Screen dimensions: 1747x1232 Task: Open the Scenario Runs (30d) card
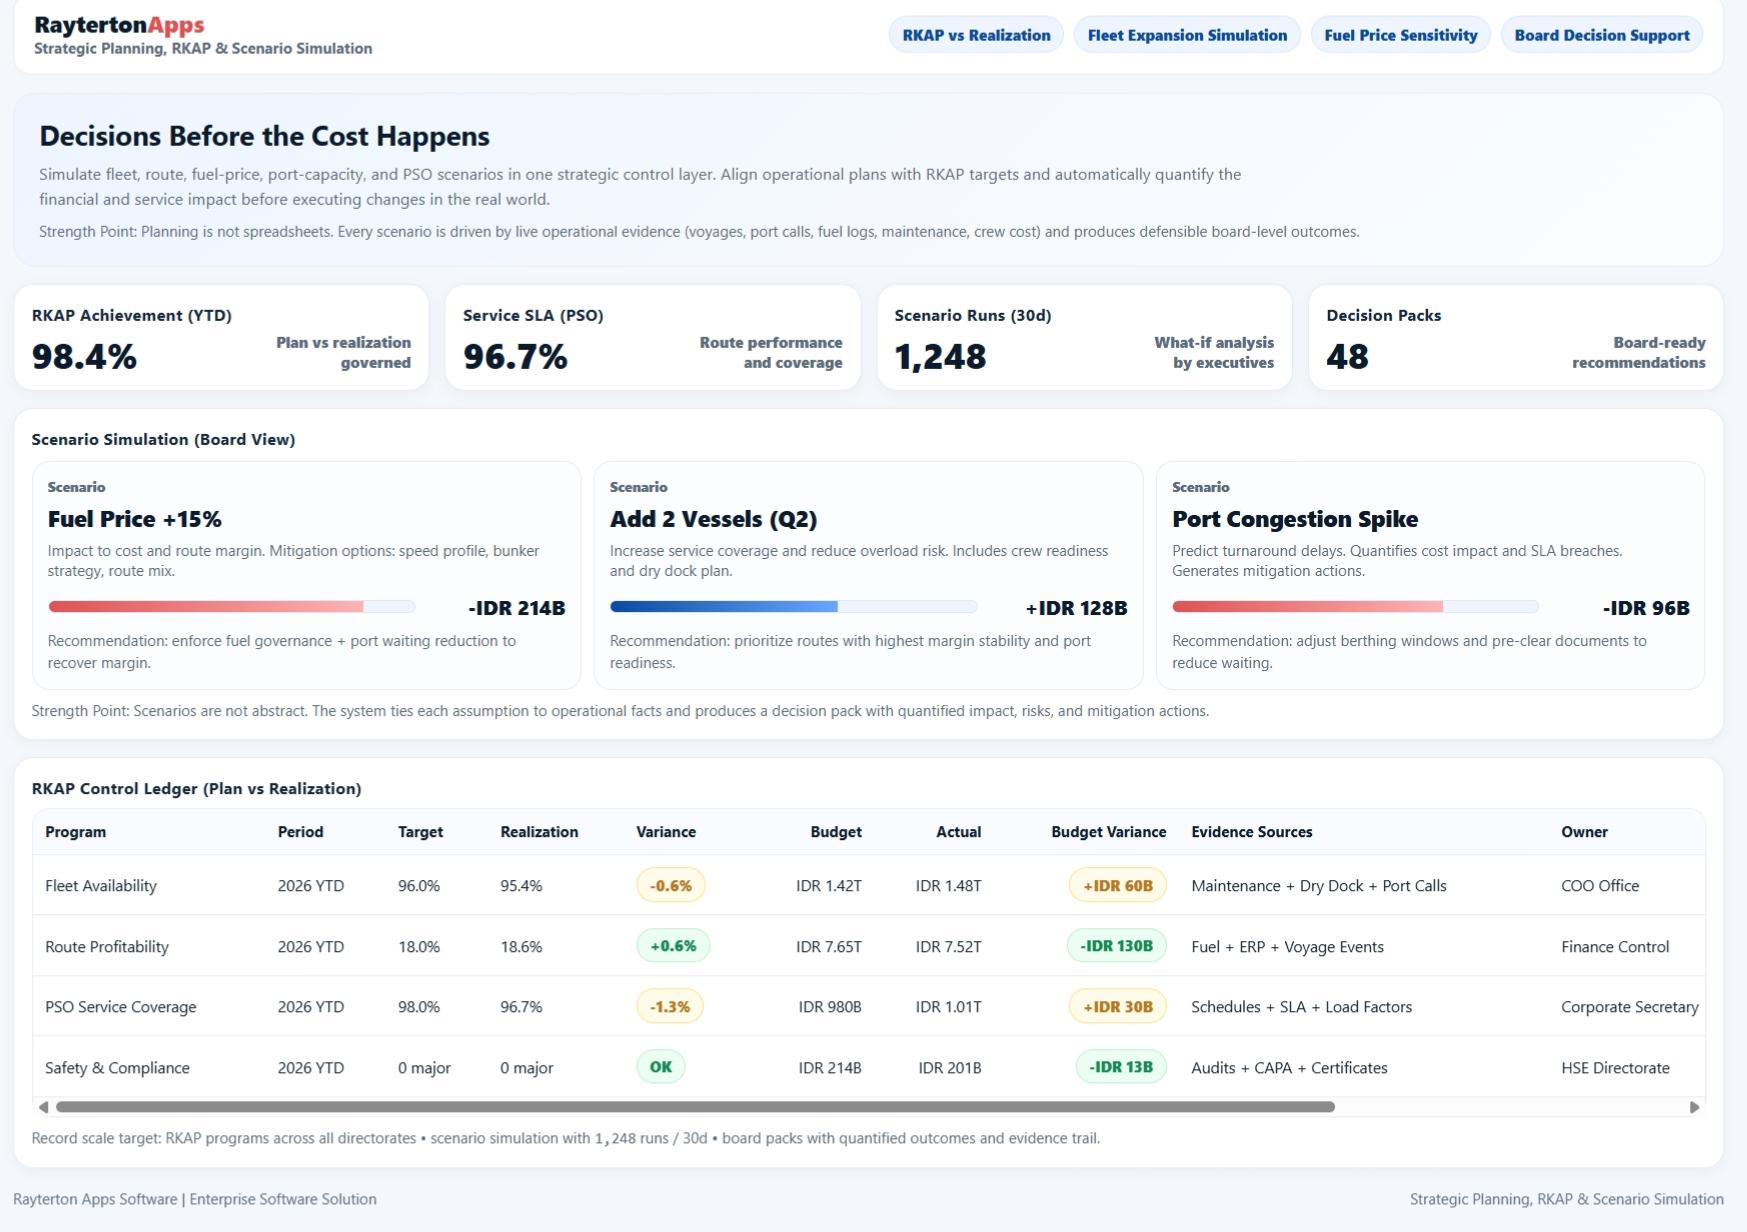(1084, 338)
